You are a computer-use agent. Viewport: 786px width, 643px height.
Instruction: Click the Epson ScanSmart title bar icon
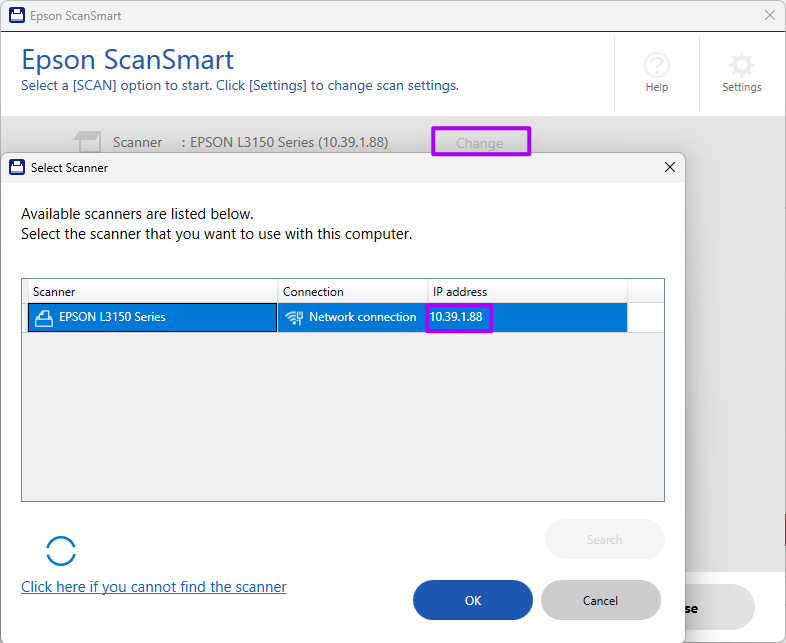coord(17,16)
